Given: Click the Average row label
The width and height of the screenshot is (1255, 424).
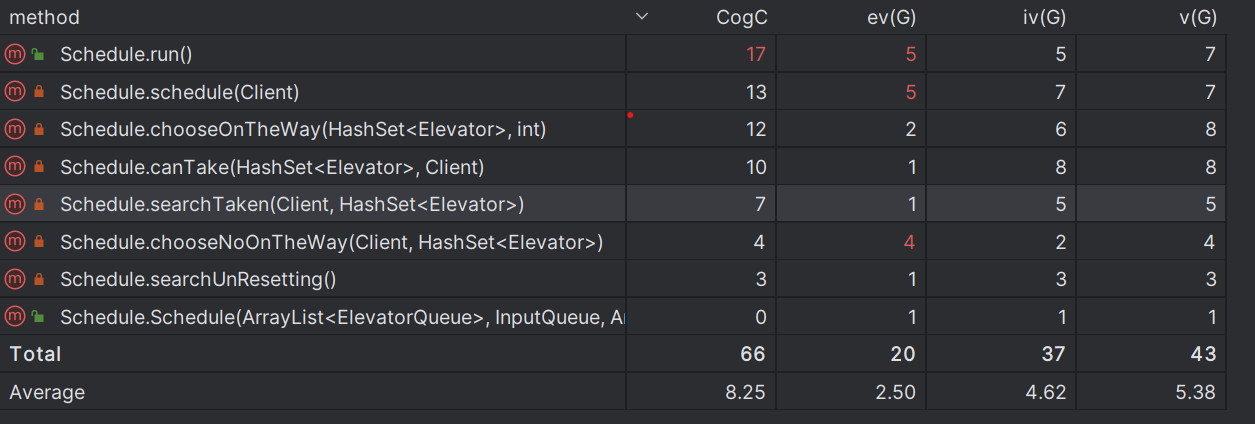Looking at the screenshot, I should [x=47, y=392].
